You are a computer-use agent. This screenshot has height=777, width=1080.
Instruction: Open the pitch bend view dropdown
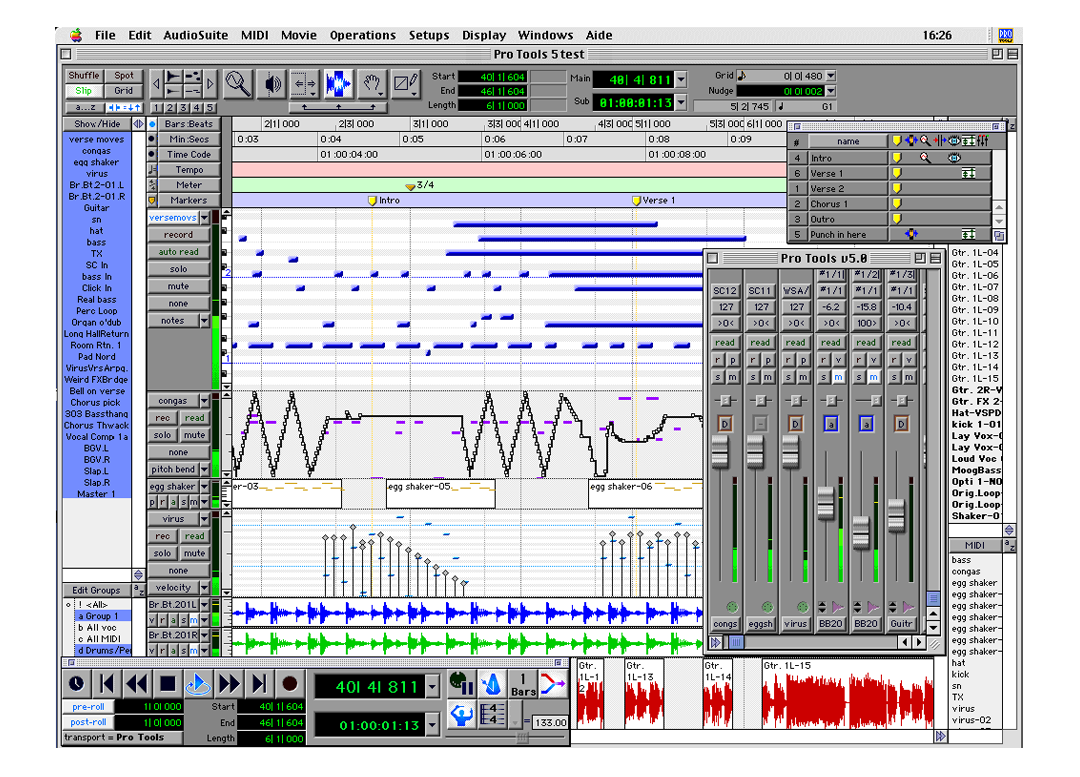point(204,470)
